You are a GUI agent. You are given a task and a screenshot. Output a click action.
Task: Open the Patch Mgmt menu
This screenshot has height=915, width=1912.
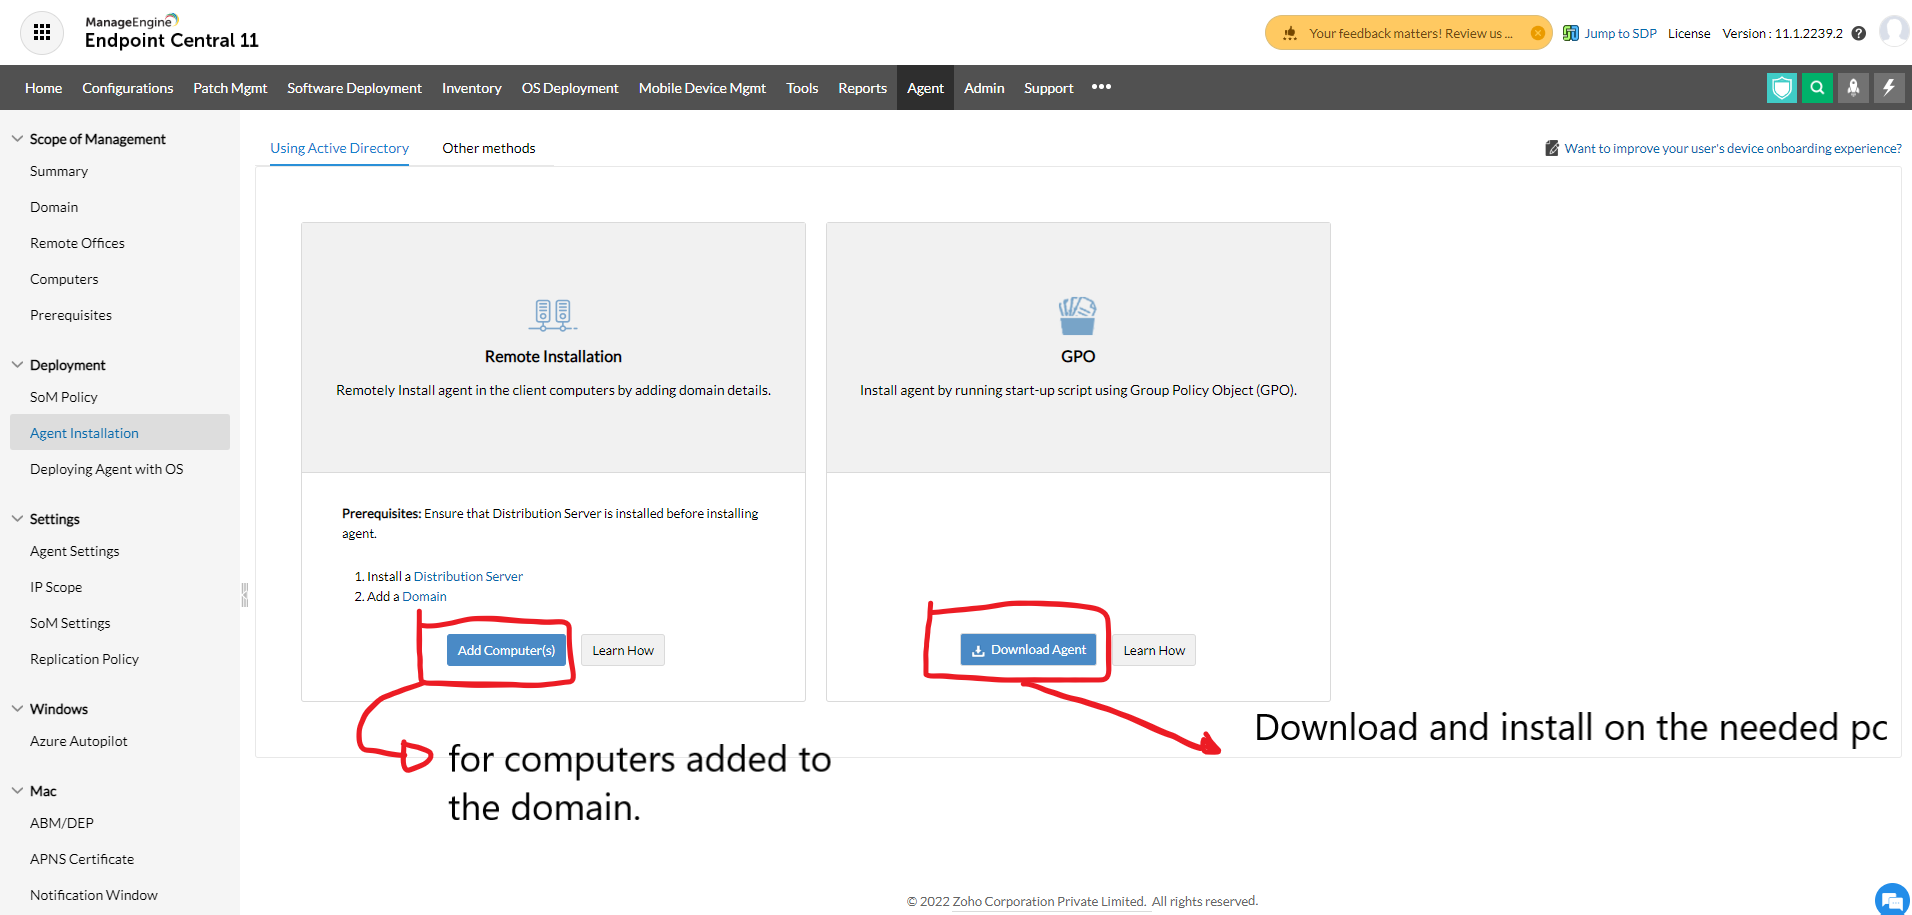230,88
